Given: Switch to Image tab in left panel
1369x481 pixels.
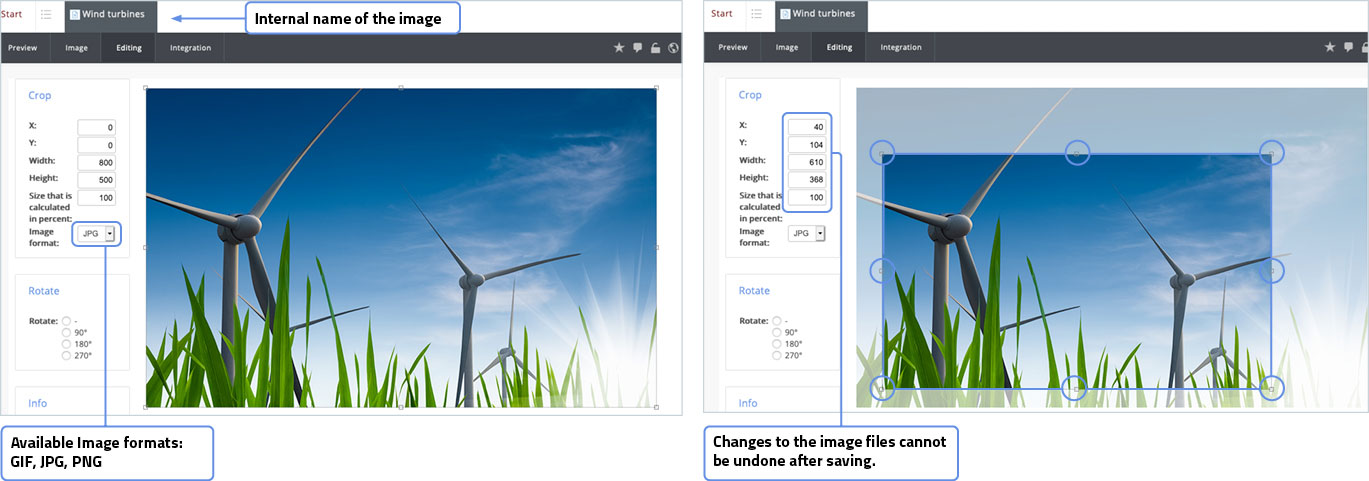Looking at the screenshot, I should [x=76, y=48].
